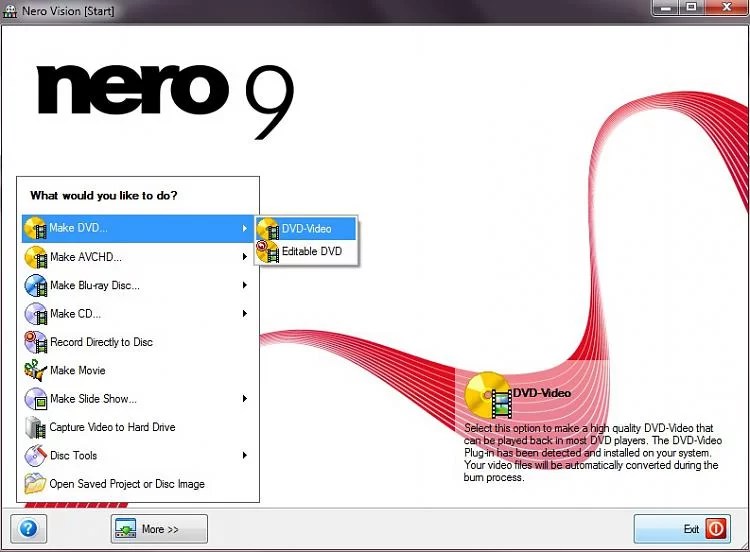Screen dimensions: 750x552
Task: Click the Make Blu-ray Disc icon
Action: [36, 286]
